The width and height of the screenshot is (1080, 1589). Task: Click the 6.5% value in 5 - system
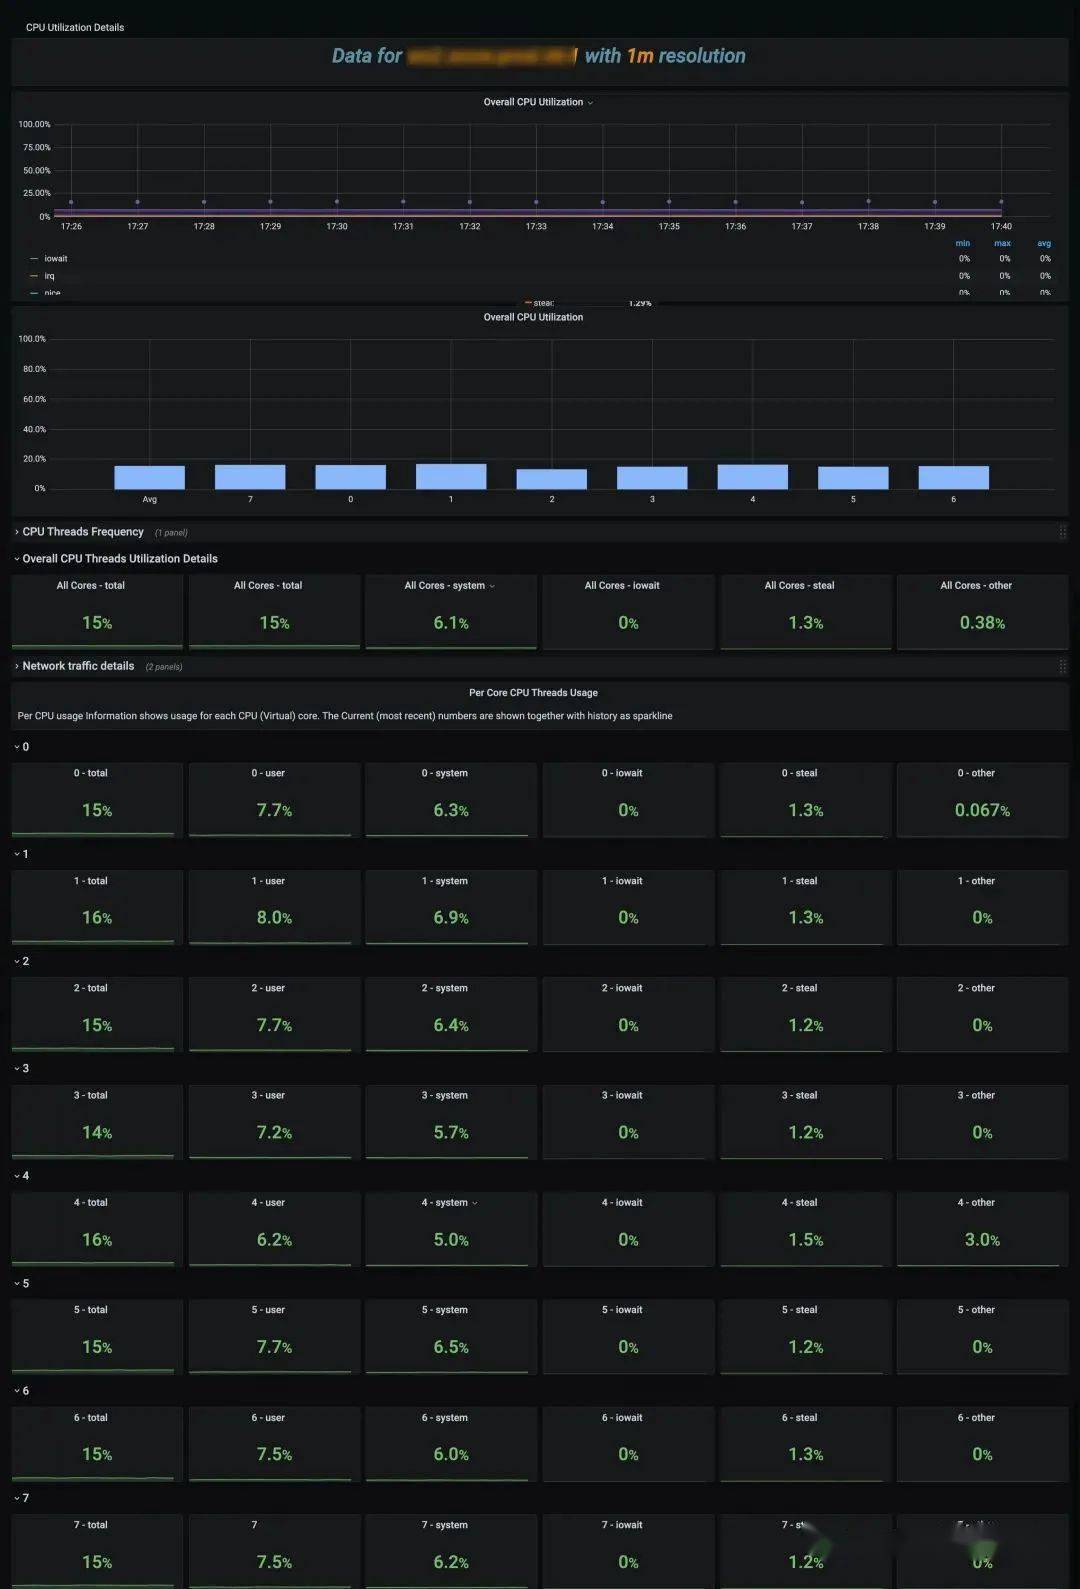point(451,1347)
